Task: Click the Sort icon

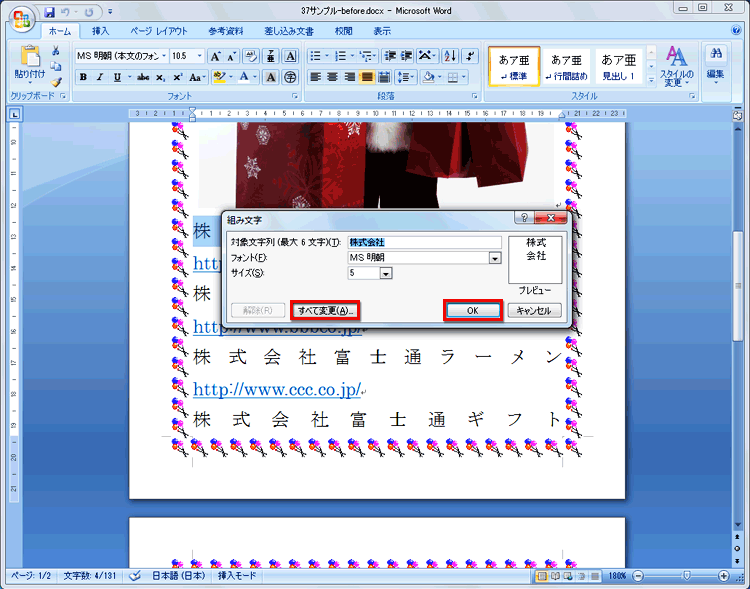Action: [x=450, y=56]
